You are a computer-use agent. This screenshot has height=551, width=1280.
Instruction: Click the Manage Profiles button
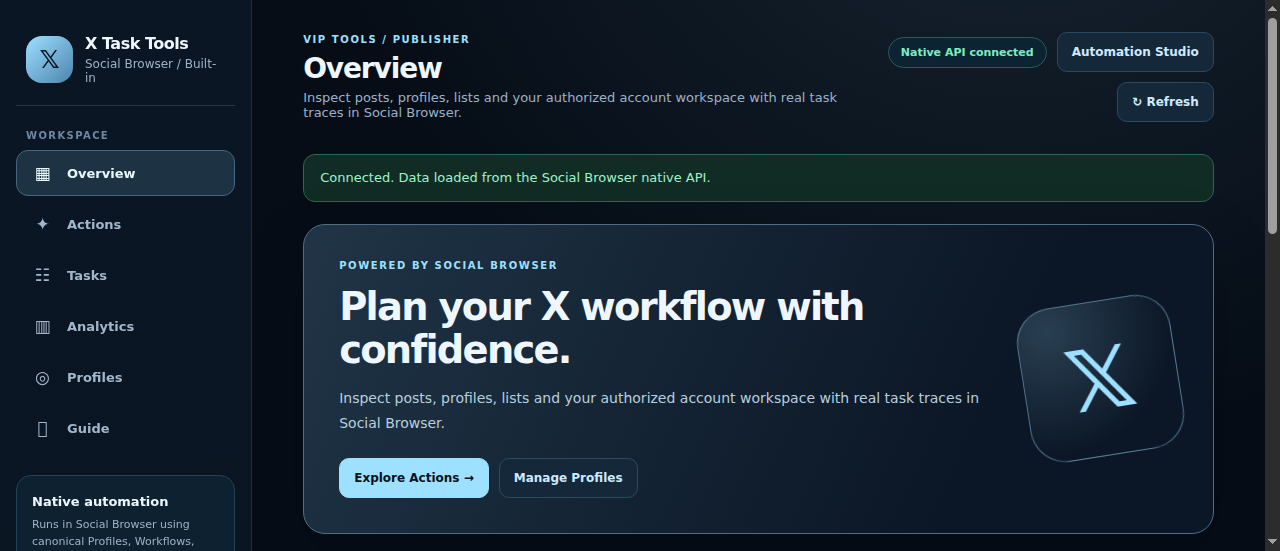(x=568, y=478)
